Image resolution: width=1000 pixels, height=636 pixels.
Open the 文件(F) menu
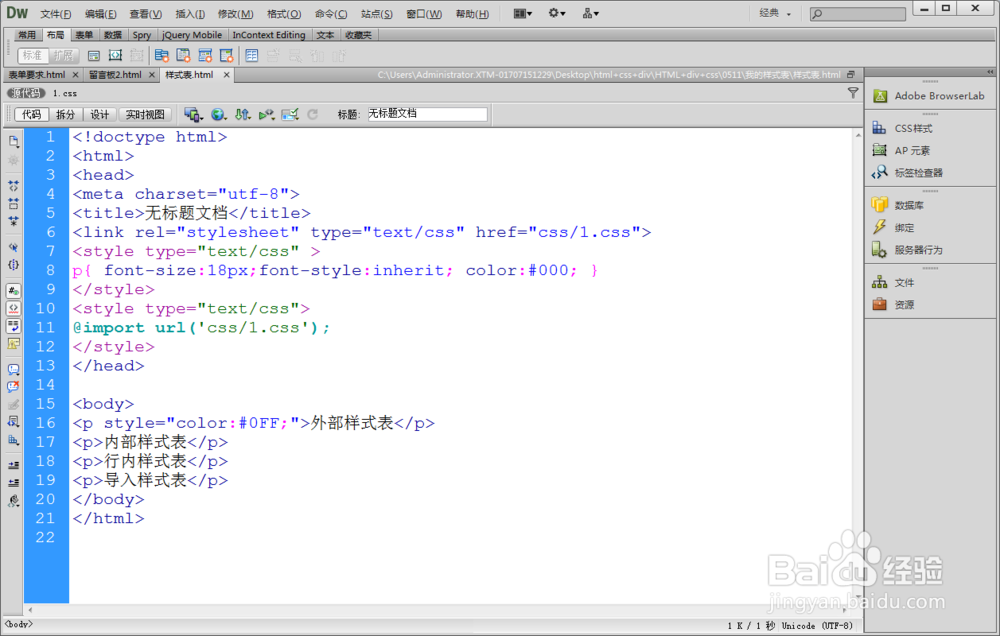(55, 14)
